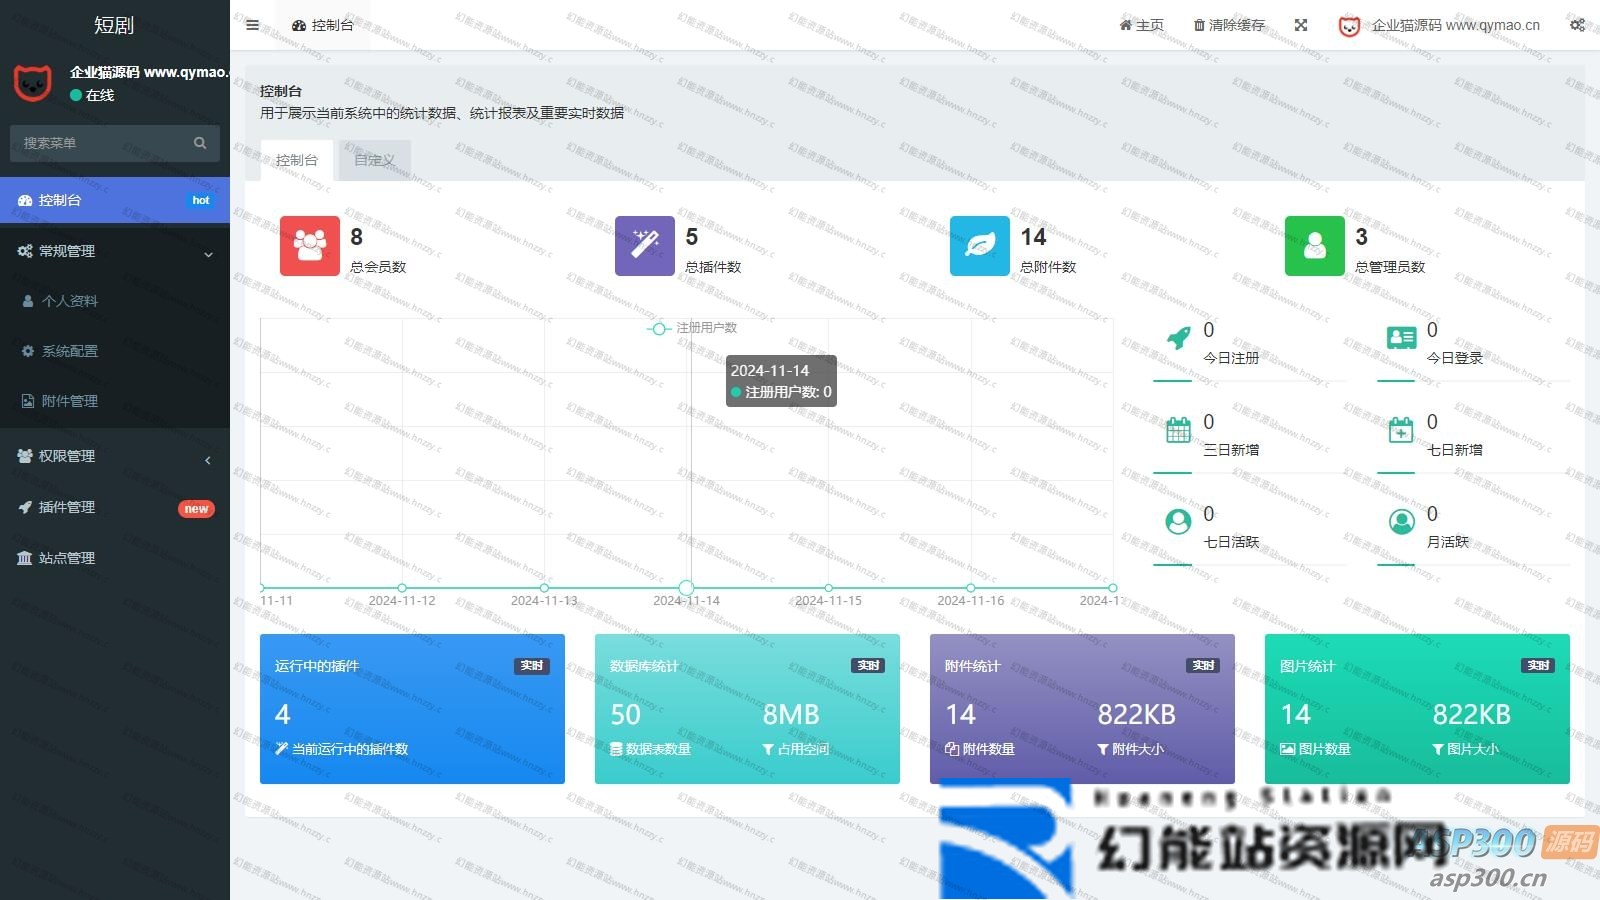This screenshot has height=900, width=1600.
Task: Click the blue leaf attachments icon
Action: tap(979, 246)
